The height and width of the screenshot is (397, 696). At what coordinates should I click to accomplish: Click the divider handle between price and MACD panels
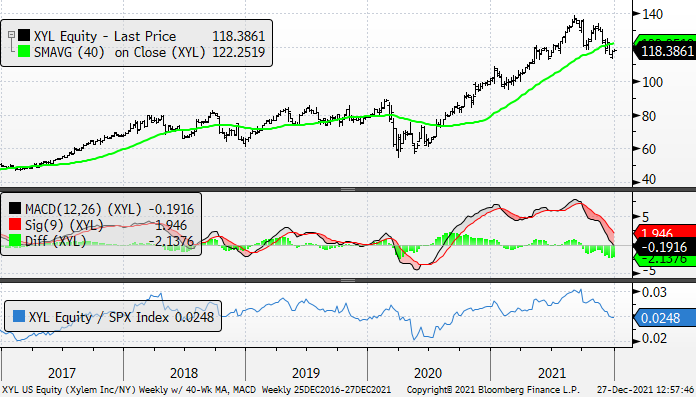click(x=348, y=190)
